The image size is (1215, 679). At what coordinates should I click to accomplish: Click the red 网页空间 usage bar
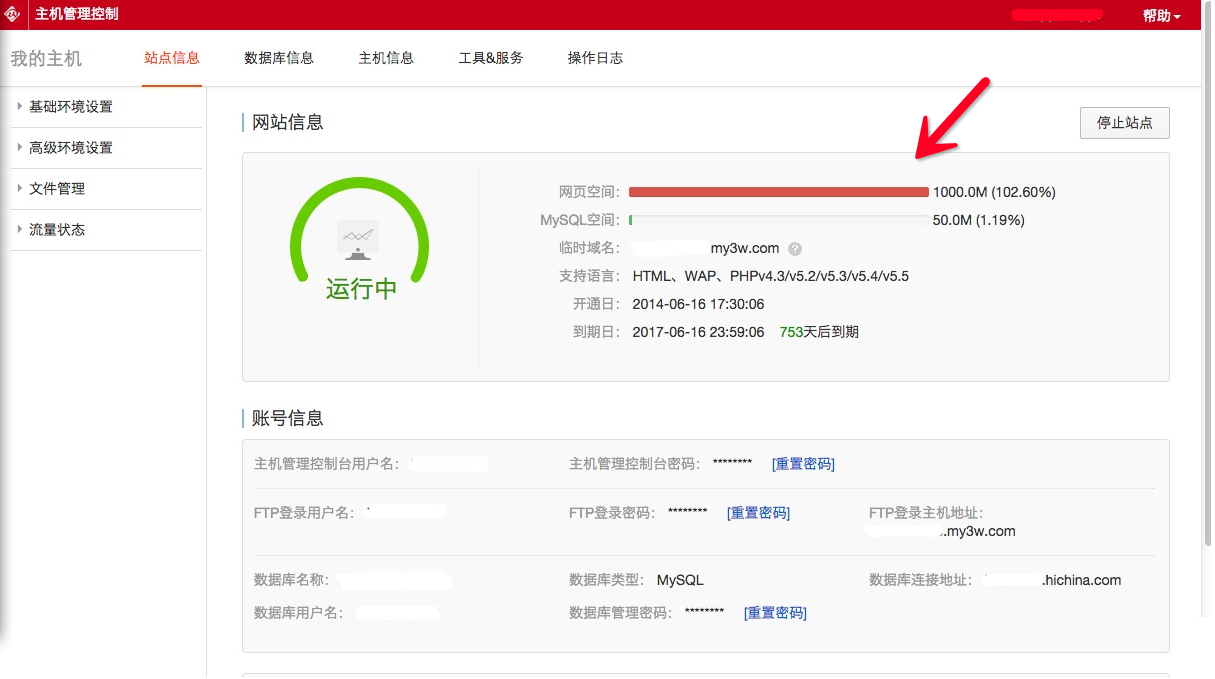click(x=778, y=192)
